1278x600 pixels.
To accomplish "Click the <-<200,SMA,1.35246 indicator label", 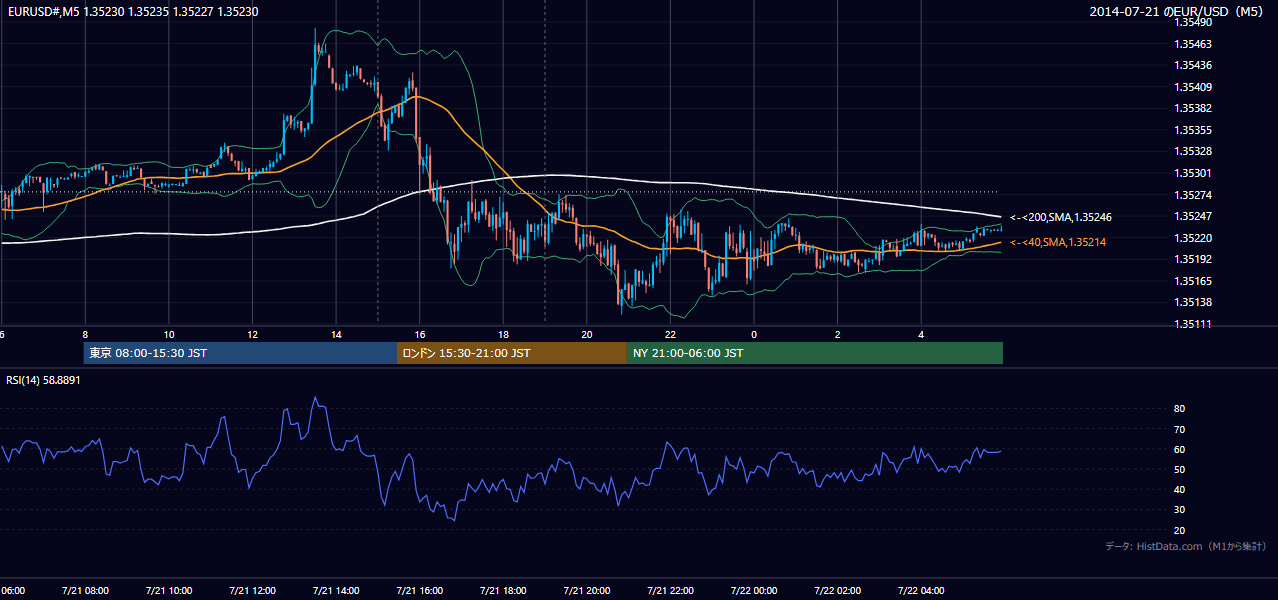I will point(1061,217).
